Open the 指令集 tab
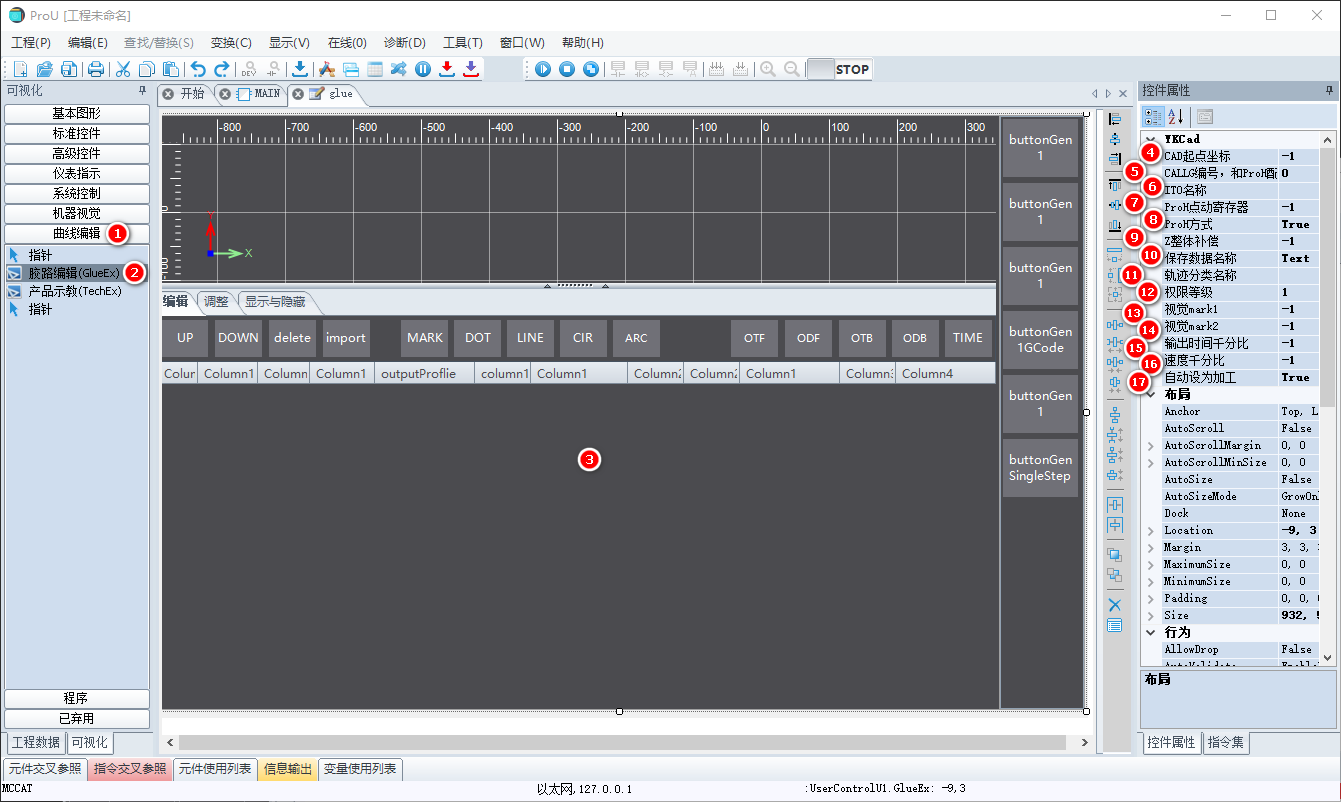The image size is (1341, 802). click(x=1226, y=742)
